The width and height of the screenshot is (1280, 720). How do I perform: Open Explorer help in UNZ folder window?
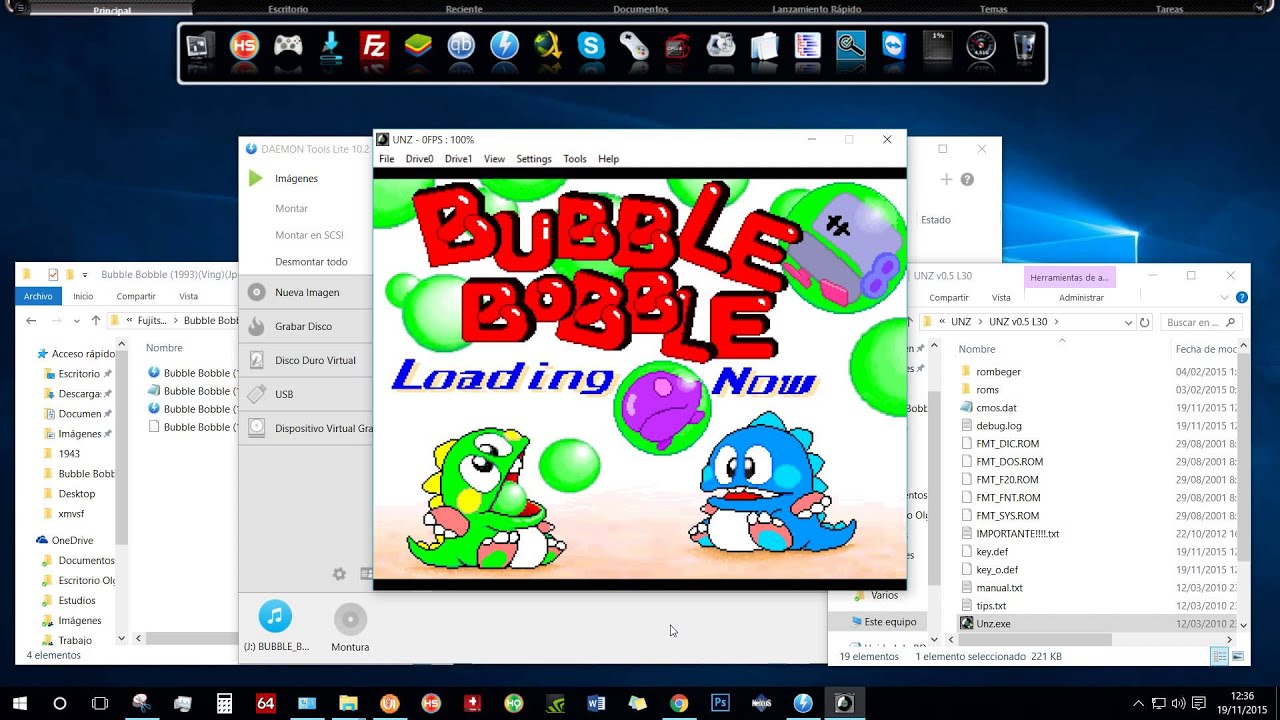pos(1242,297)
